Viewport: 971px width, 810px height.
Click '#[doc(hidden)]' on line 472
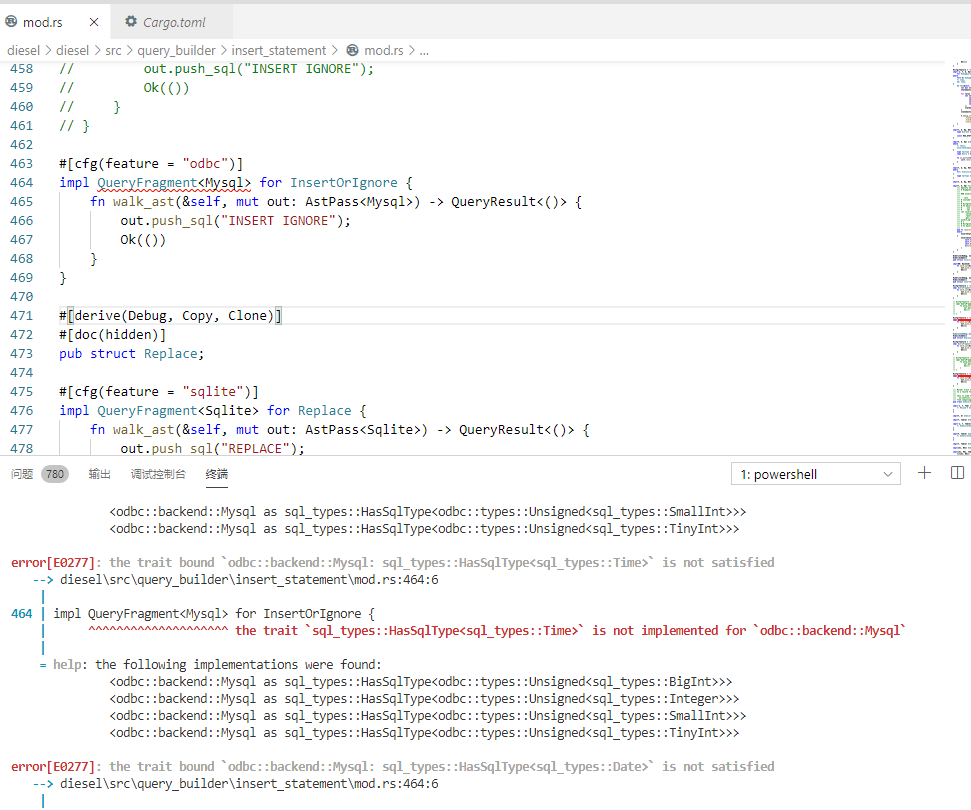coord(113,335)
